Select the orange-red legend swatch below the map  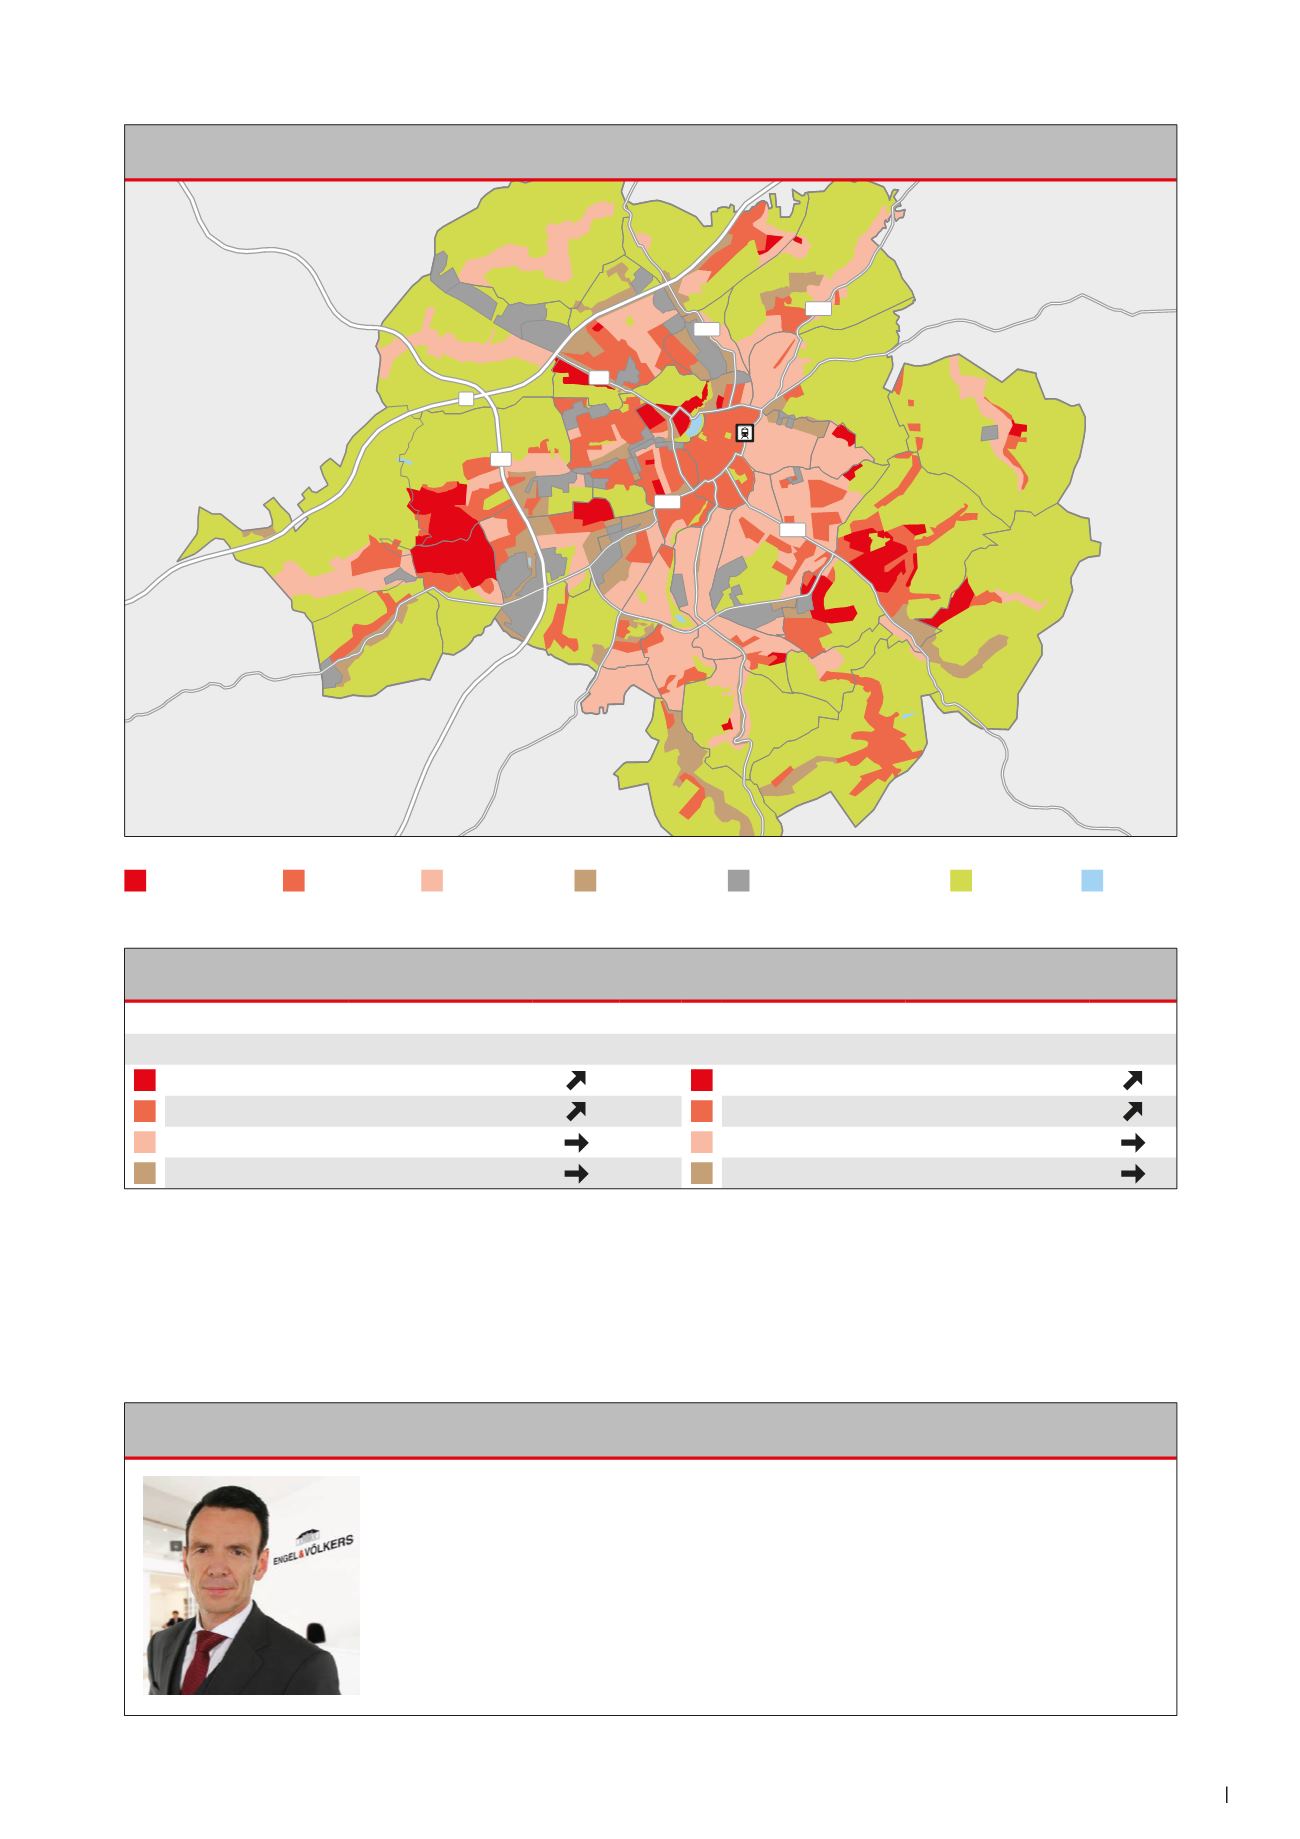pyautogui.click(x=294, y=880)
